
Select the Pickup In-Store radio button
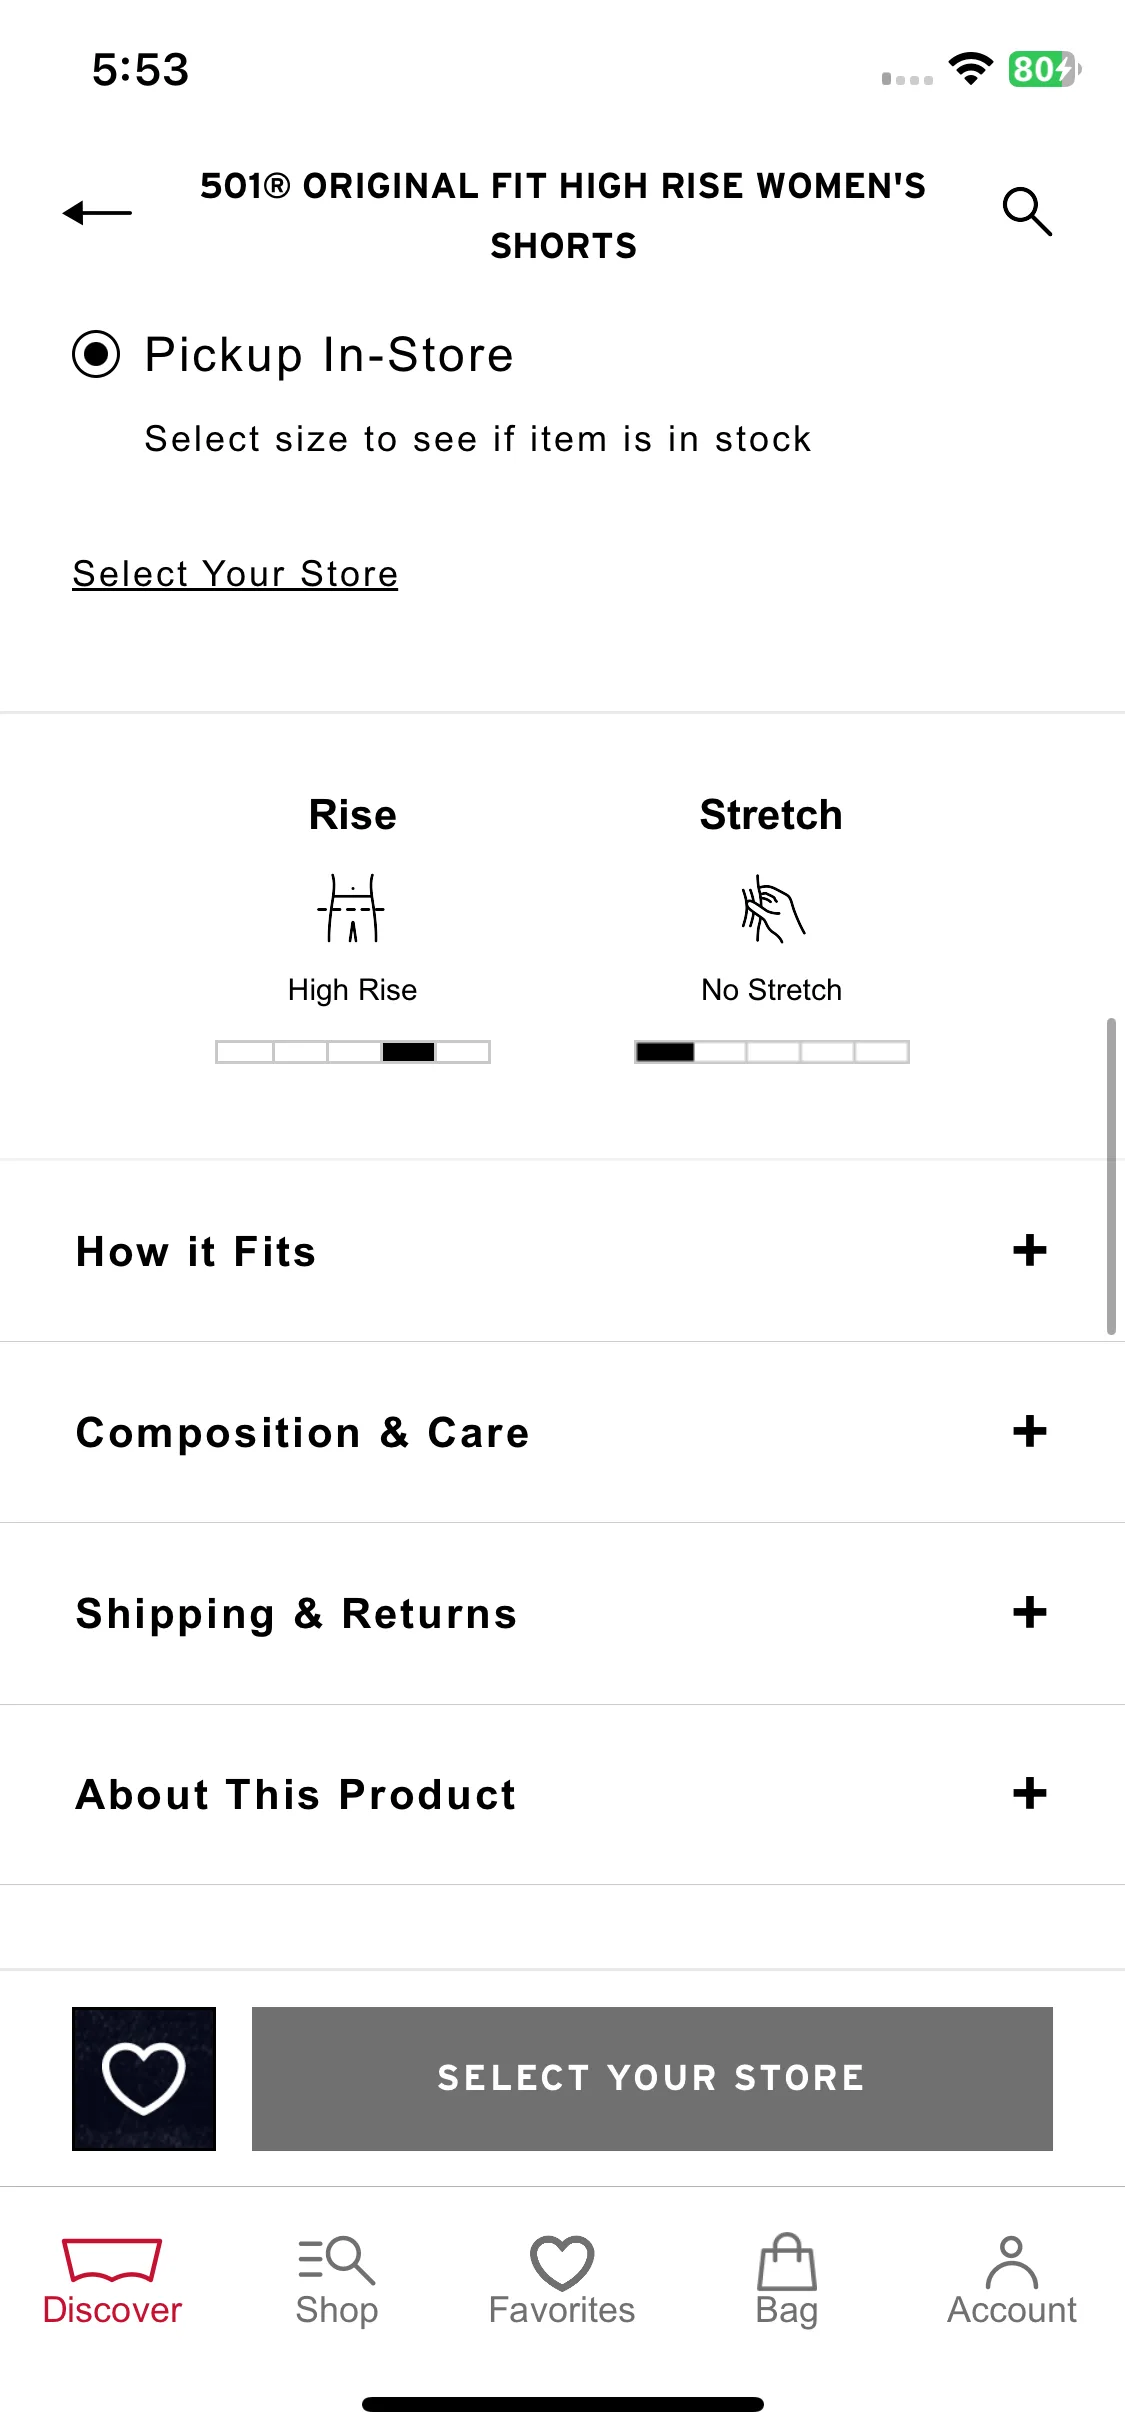pos(96,354)
